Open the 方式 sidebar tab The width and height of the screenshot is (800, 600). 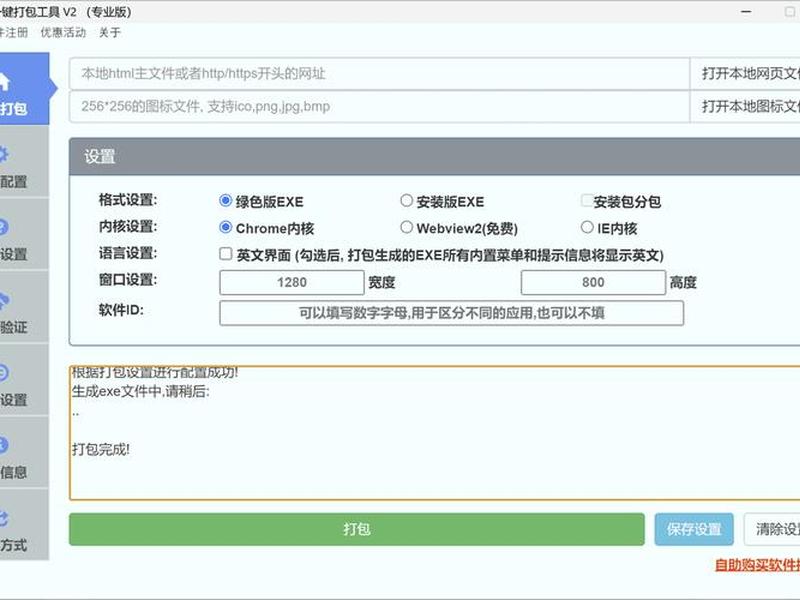pos(24,525)
